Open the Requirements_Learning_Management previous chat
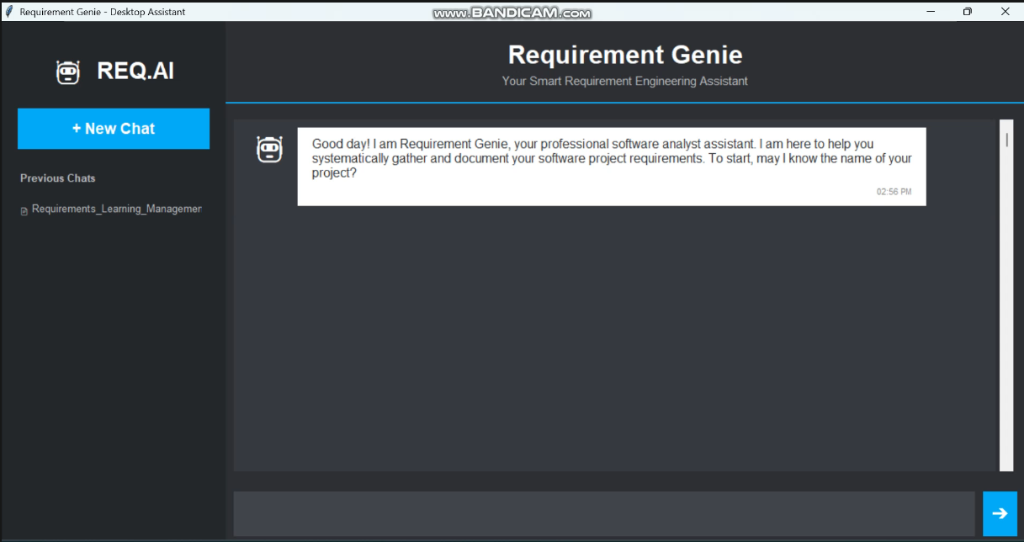The image size is (1024, 542). (x=116, y=209)
